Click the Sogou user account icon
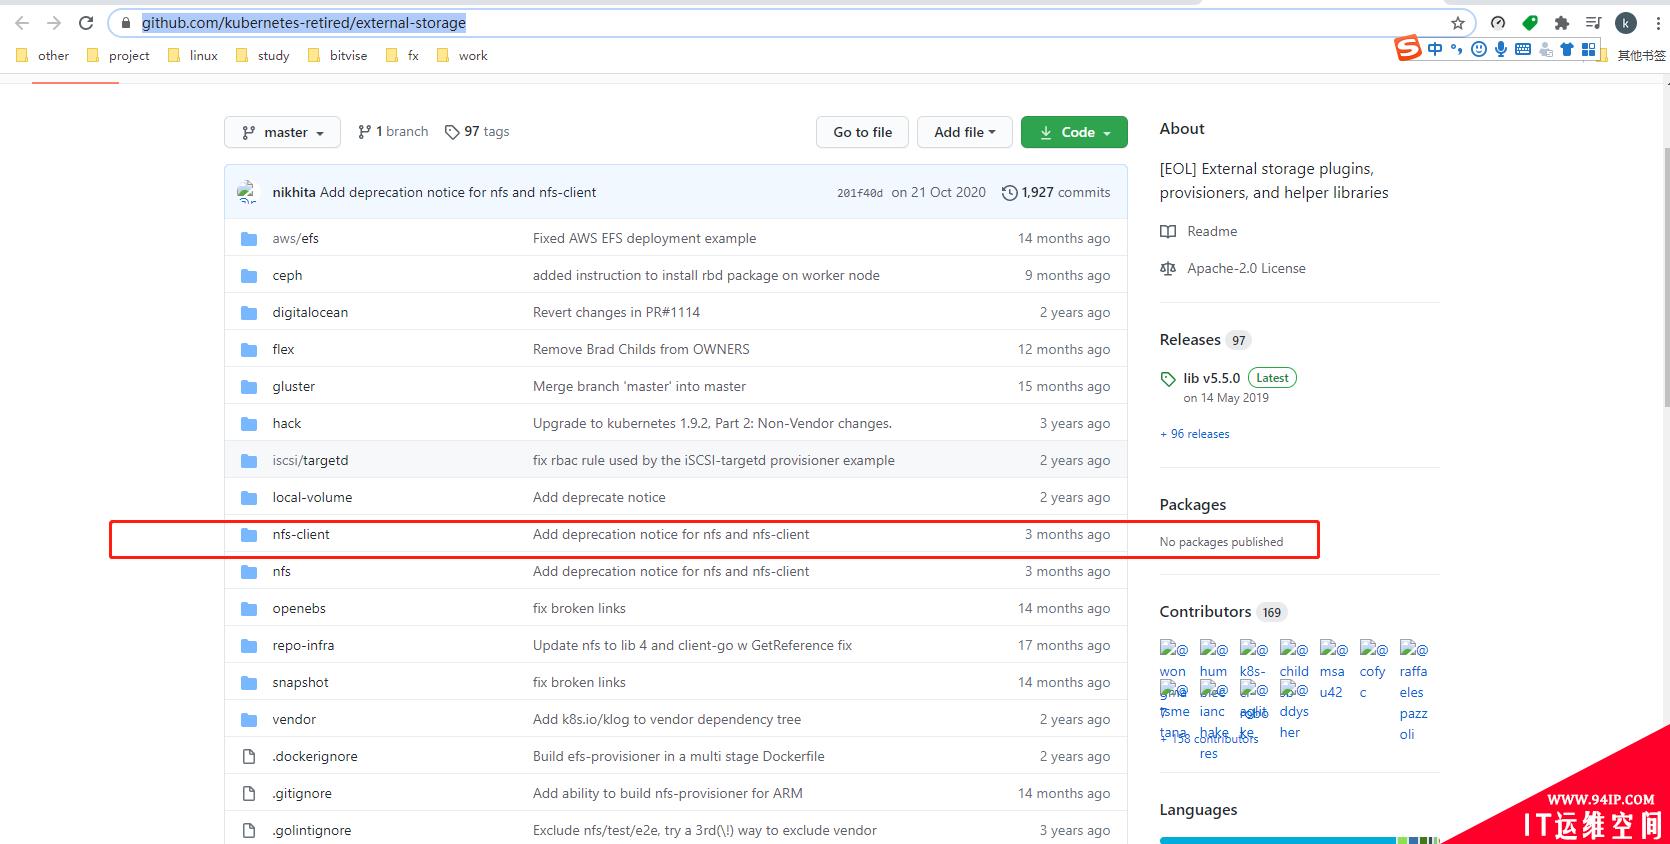The image size is (1670, 844). click(x=1546, y=50)
